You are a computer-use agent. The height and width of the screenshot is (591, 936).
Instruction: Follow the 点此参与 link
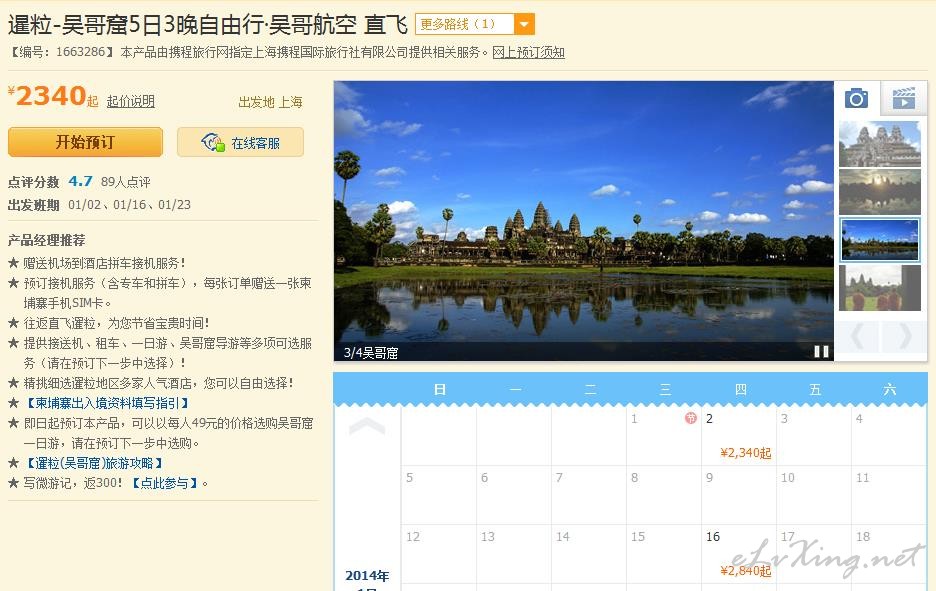point(165,483)
